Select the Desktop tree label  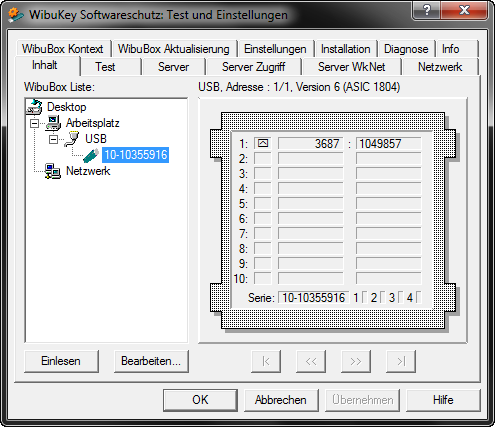tap(67, 107)
